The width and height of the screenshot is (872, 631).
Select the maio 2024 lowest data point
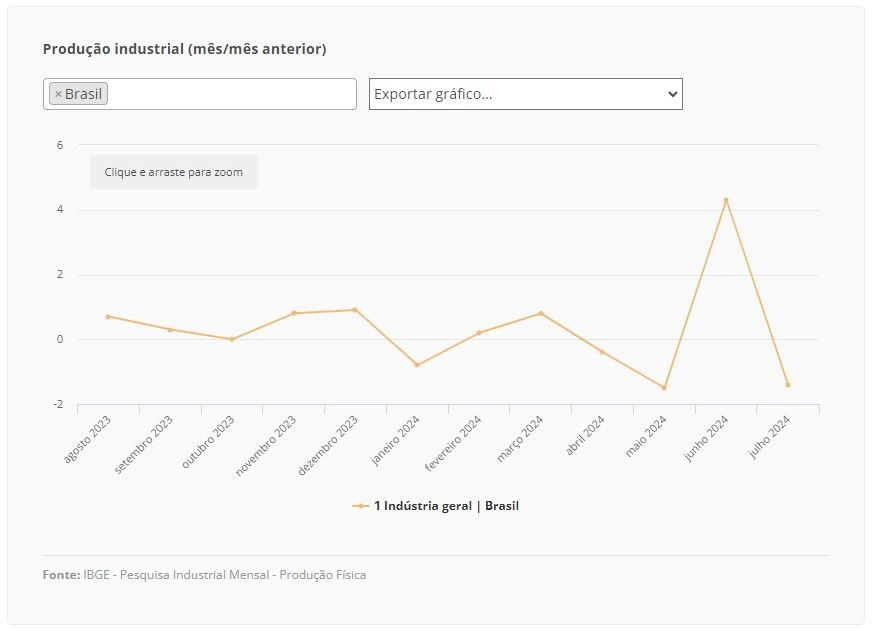click(664, 388)
